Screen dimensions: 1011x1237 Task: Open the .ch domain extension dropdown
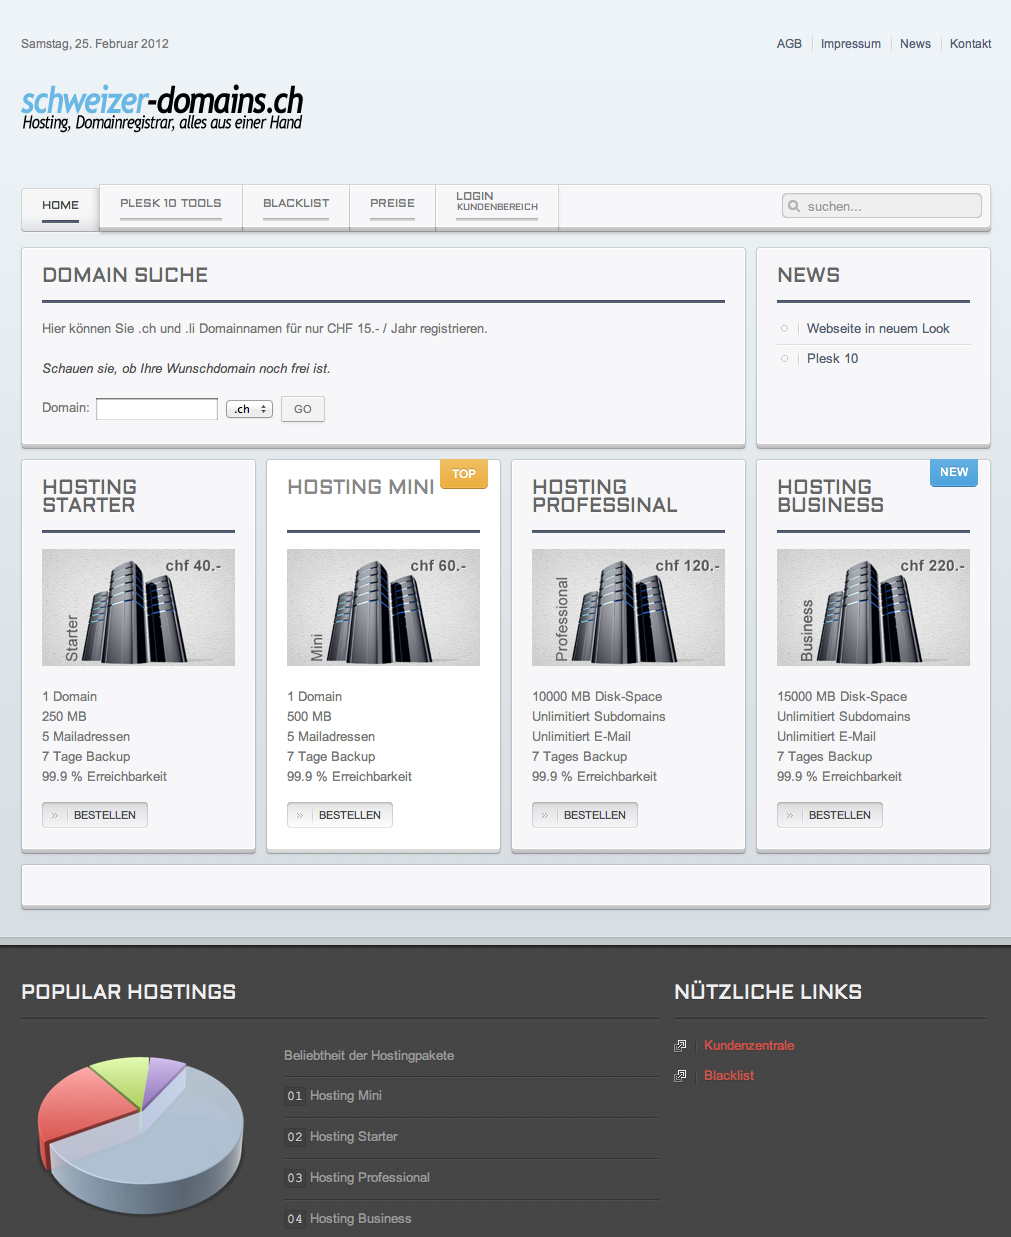[249, 409]
